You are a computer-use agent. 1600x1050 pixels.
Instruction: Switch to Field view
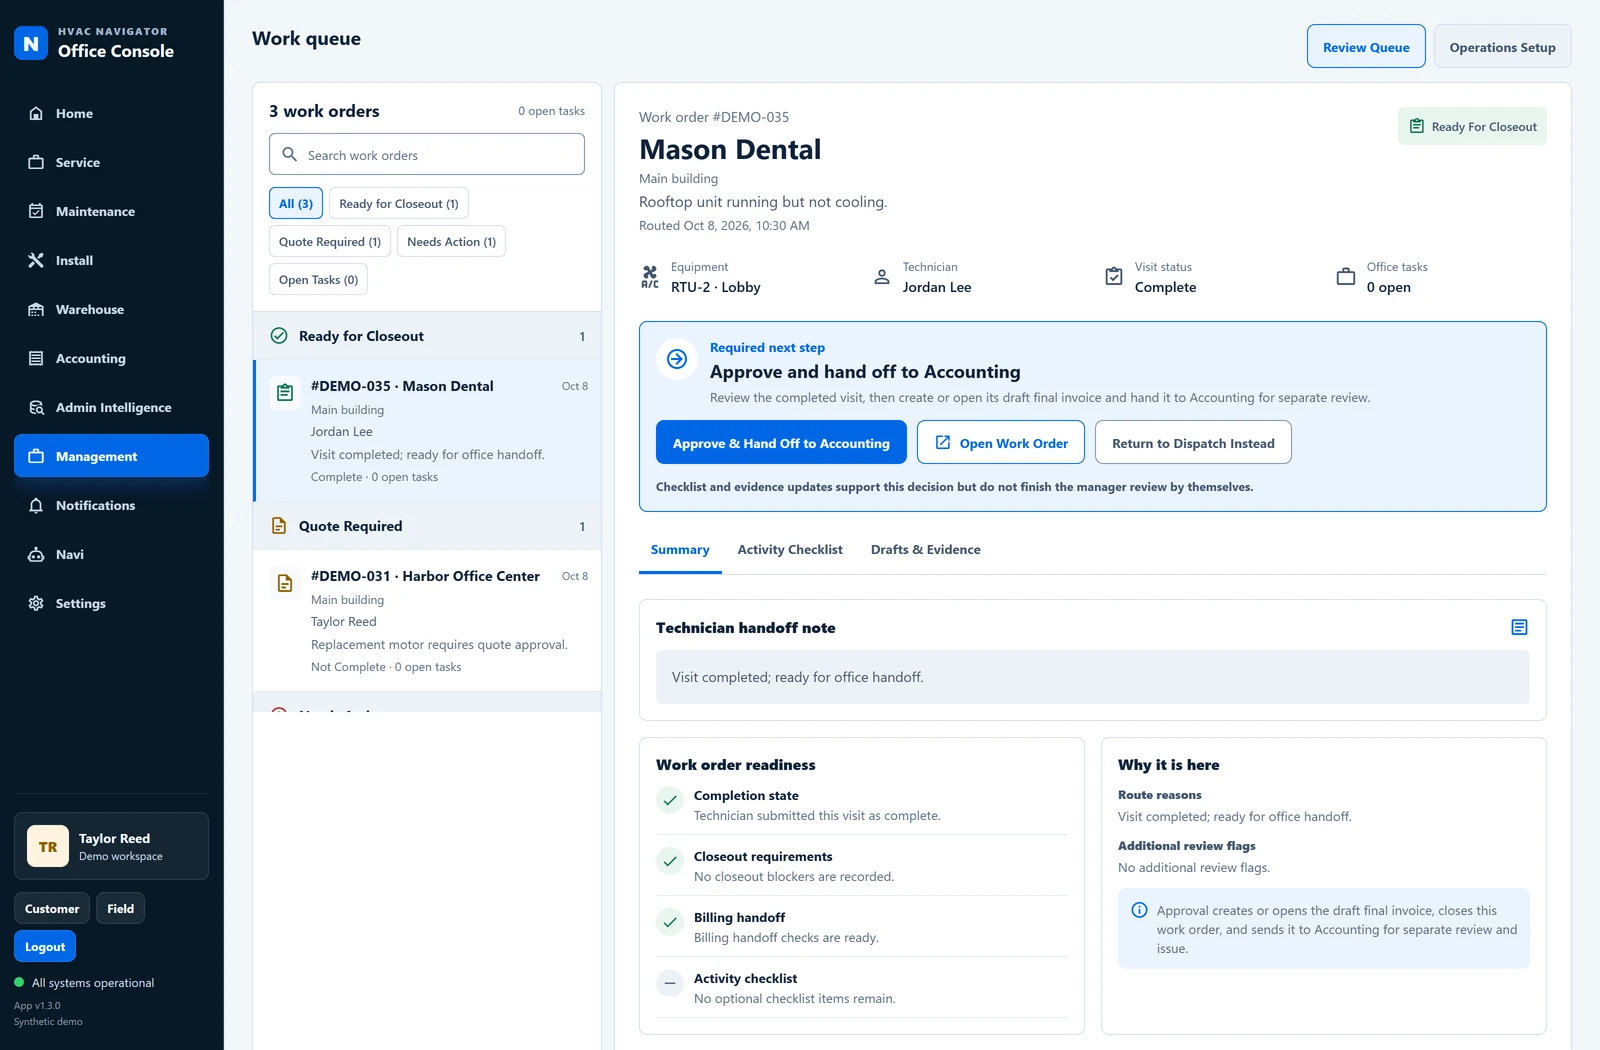pos(120,908)
